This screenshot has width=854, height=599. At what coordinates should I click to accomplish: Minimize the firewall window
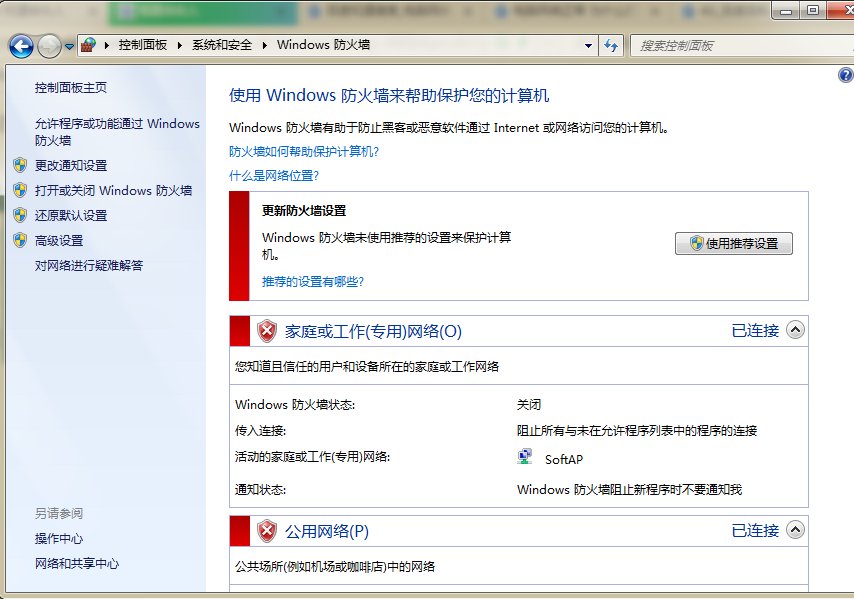tap(786, 11)
